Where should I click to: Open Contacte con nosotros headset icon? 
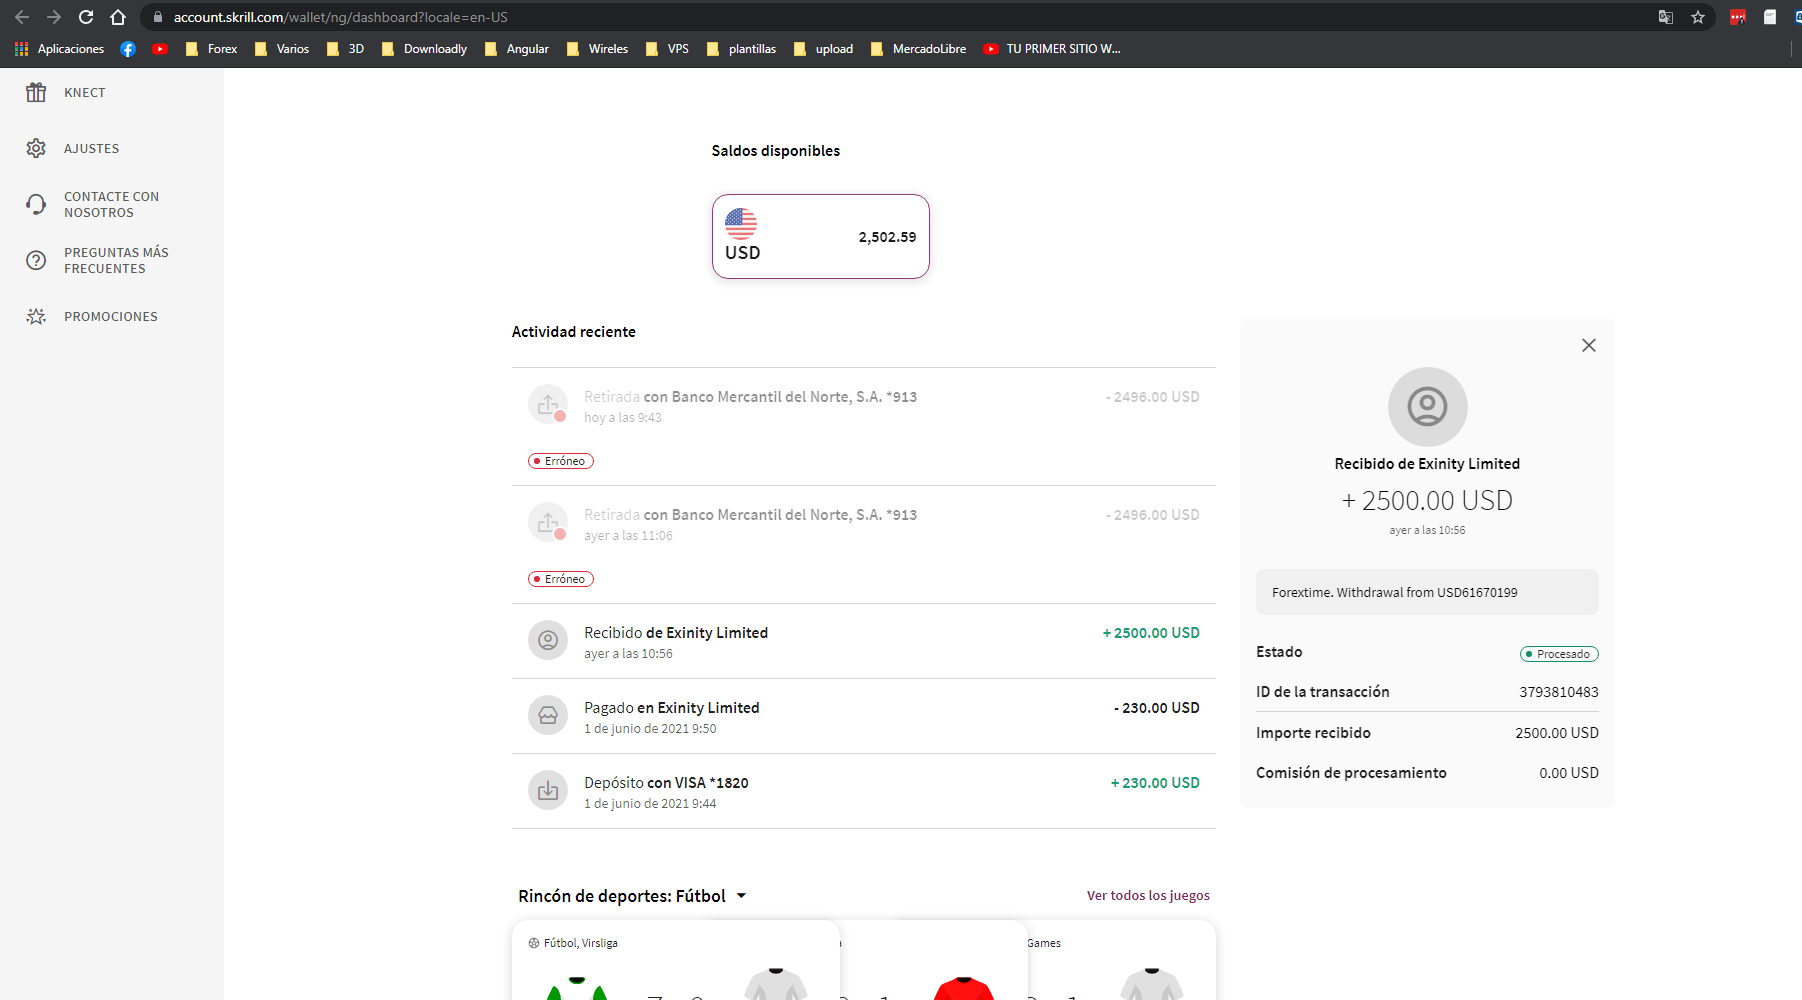pos(36,205)
